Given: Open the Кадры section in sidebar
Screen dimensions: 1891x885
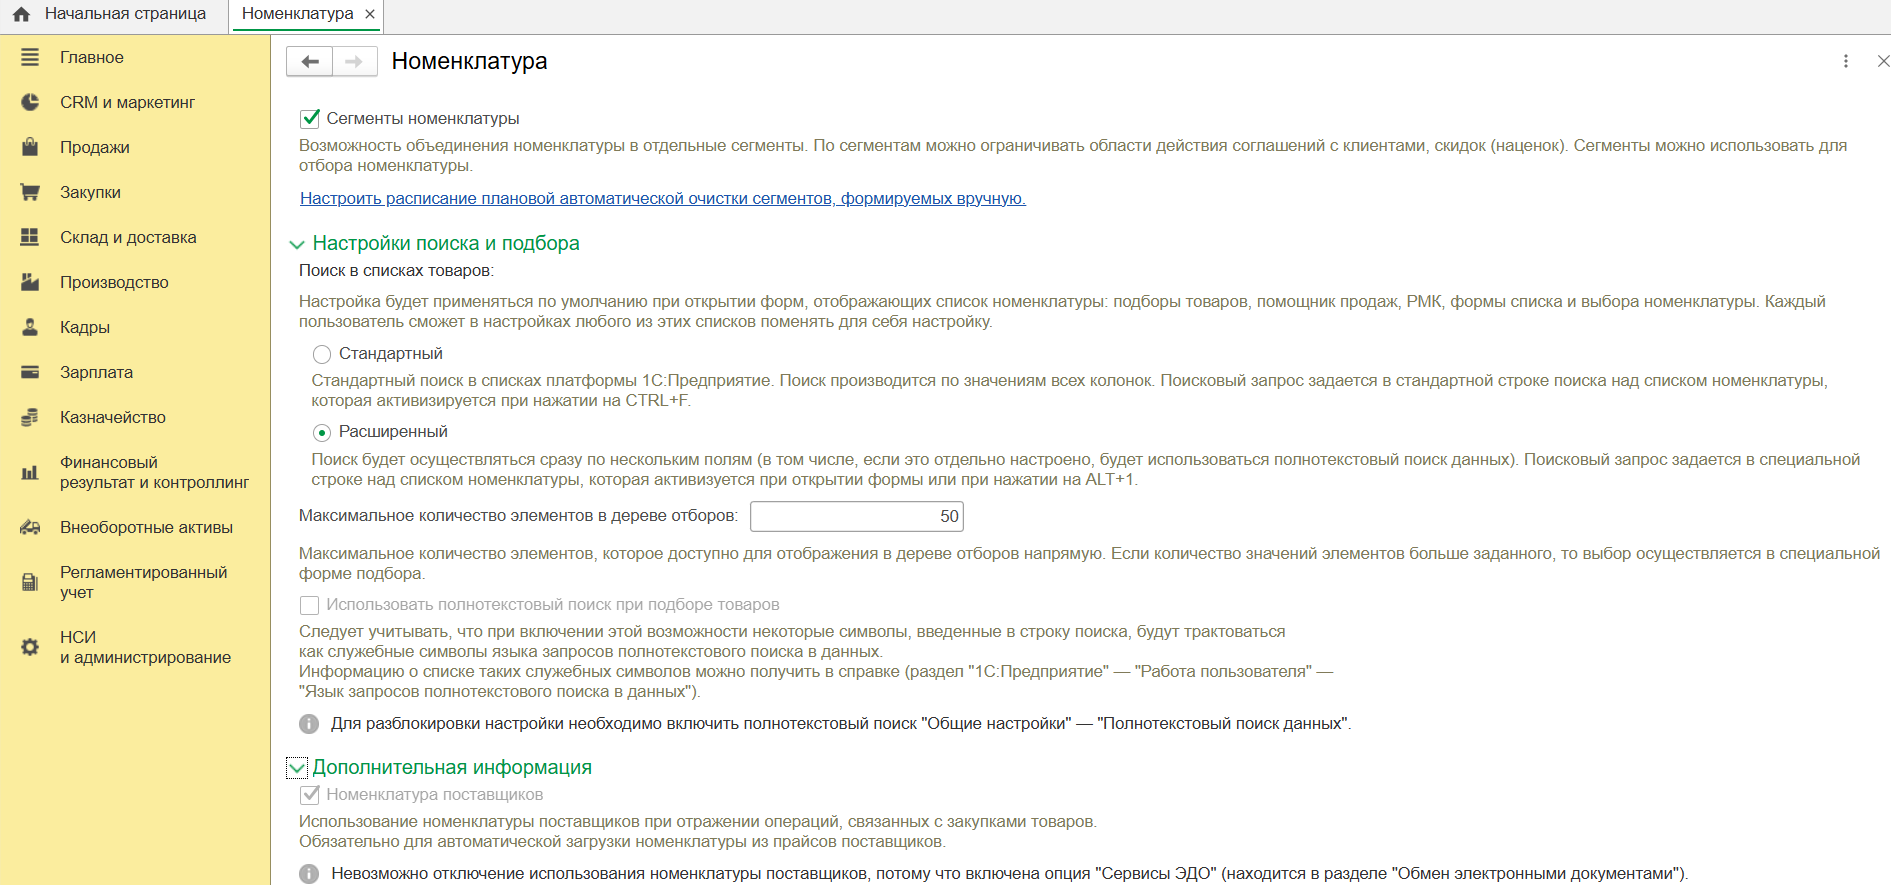Looking at the screenshot, I should (85, 328).
